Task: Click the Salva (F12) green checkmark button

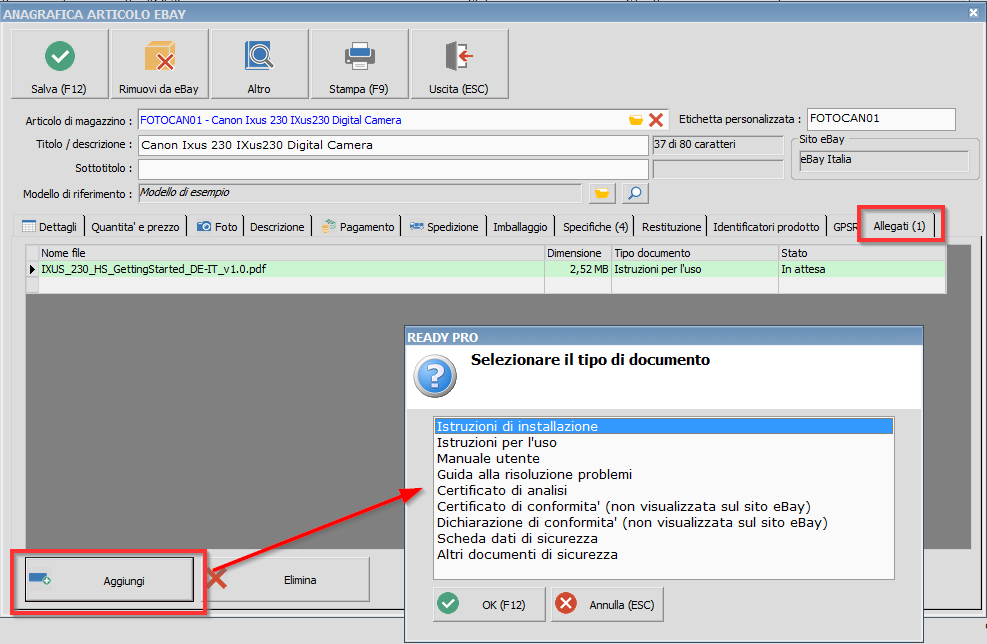Action: tap(60, 64)
